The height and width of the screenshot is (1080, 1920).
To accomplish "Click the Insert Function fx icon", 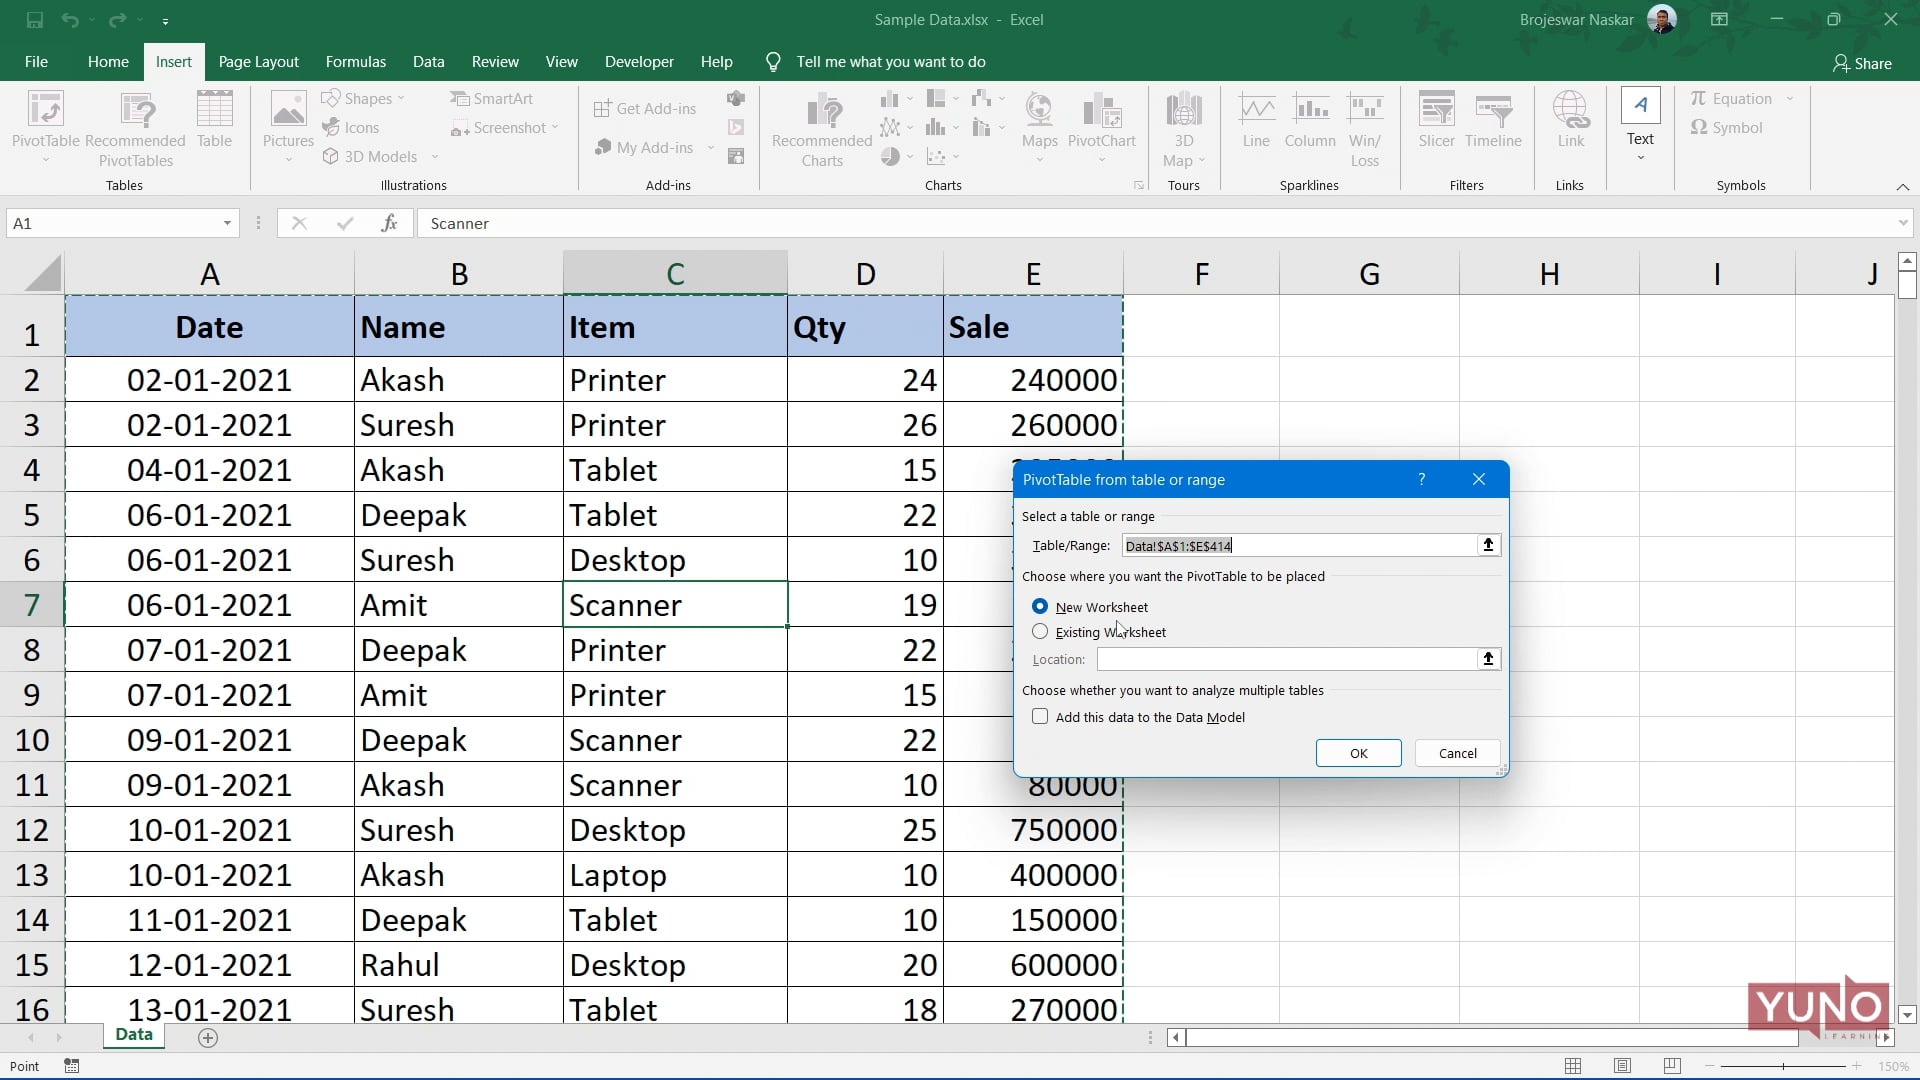I will (389, 223).
